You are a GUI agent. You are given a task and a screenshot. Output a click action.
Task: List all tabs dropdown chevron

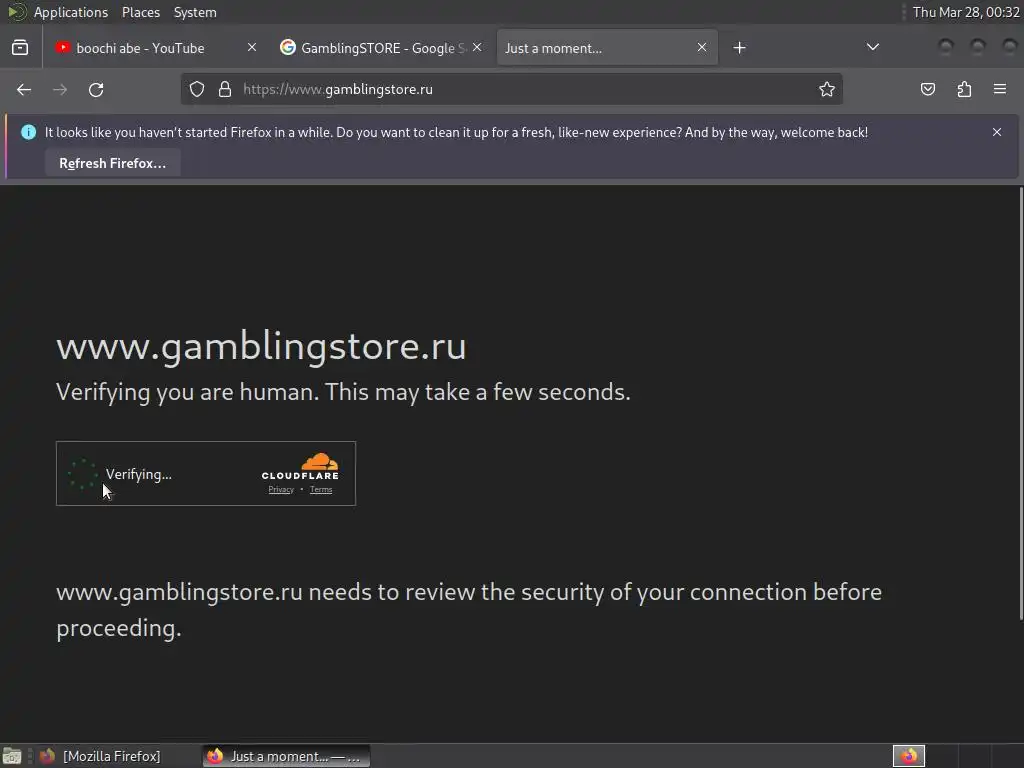tap(872, 47)
